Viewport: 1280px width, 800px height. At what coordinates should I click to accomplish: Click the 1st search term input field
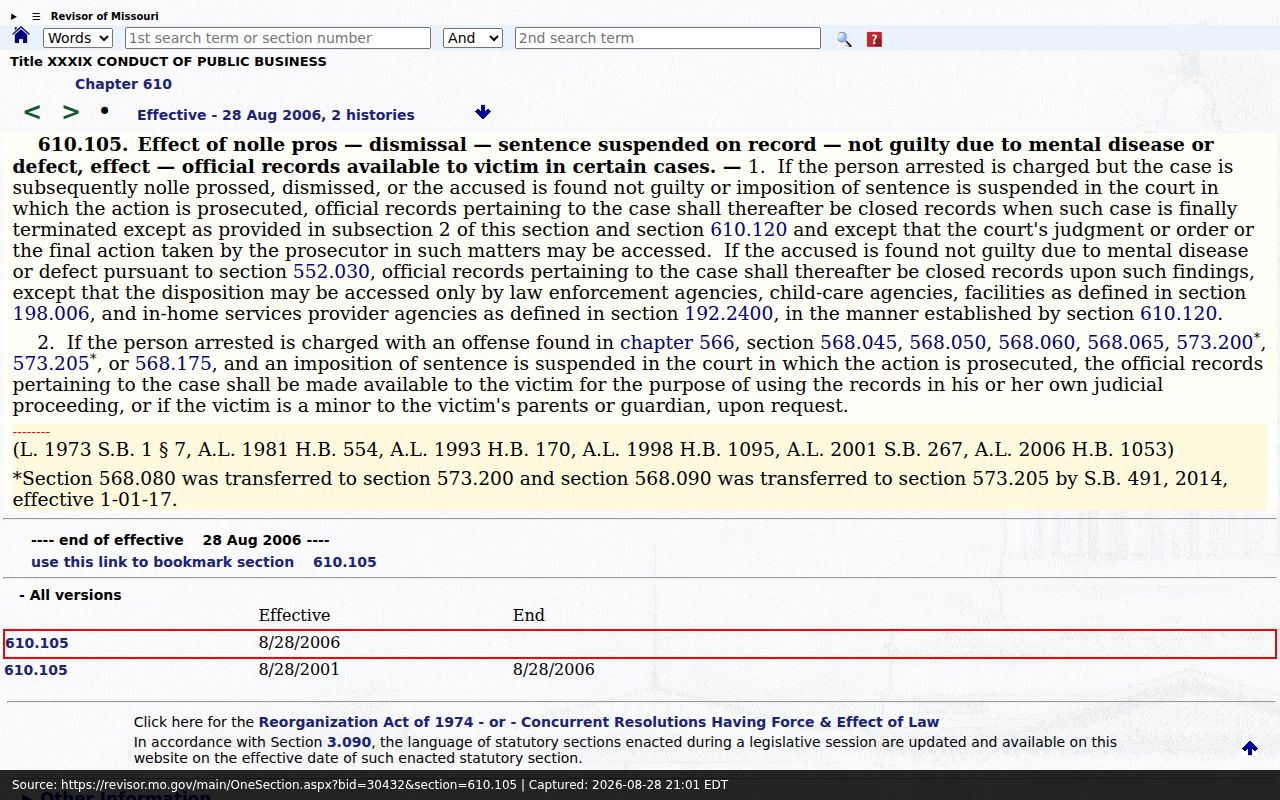[x=278, y=38]
